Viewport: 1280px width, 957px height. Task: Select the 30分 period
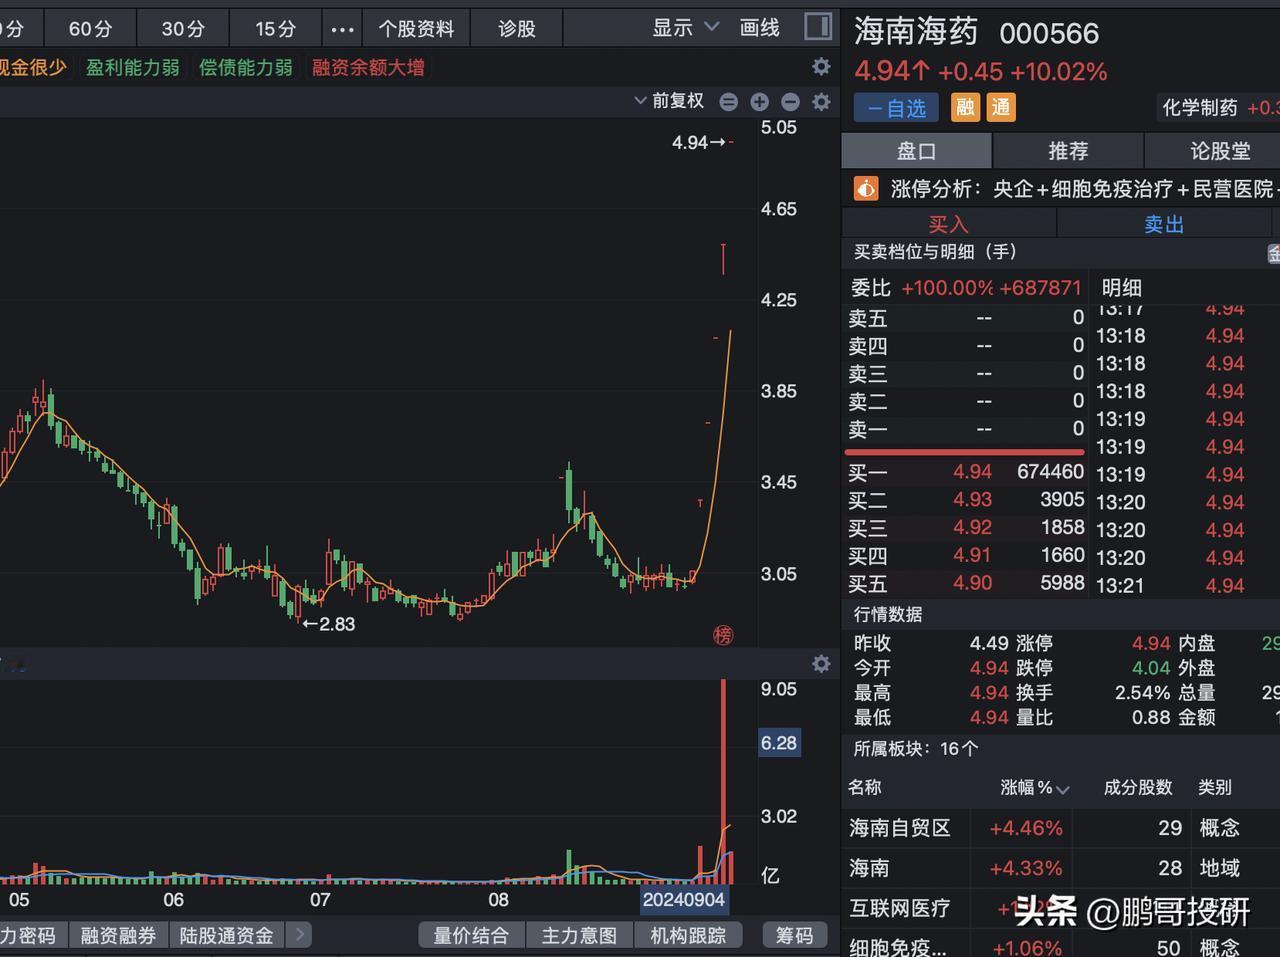183,29
